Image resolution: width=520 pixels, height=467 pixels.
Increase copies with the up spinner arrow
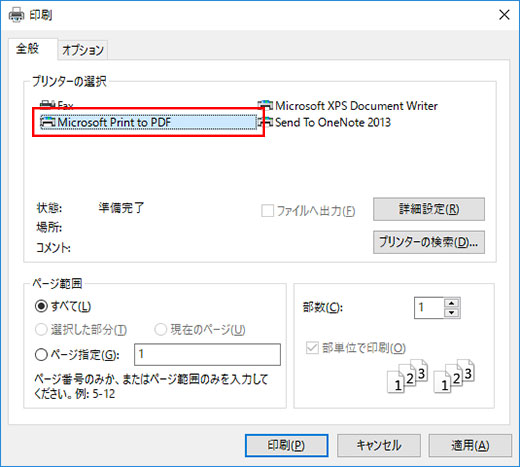452,303
